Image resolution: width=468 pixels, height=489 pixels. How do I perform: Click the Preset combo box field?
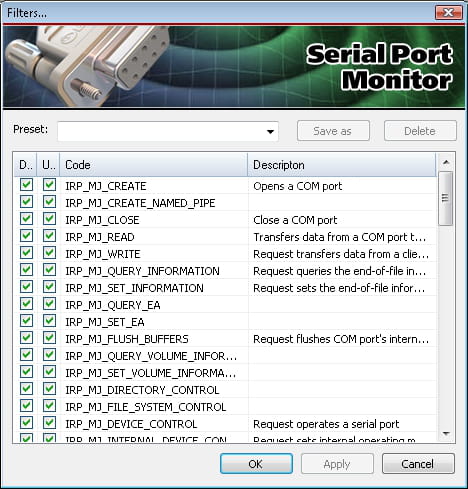(168, 131)
